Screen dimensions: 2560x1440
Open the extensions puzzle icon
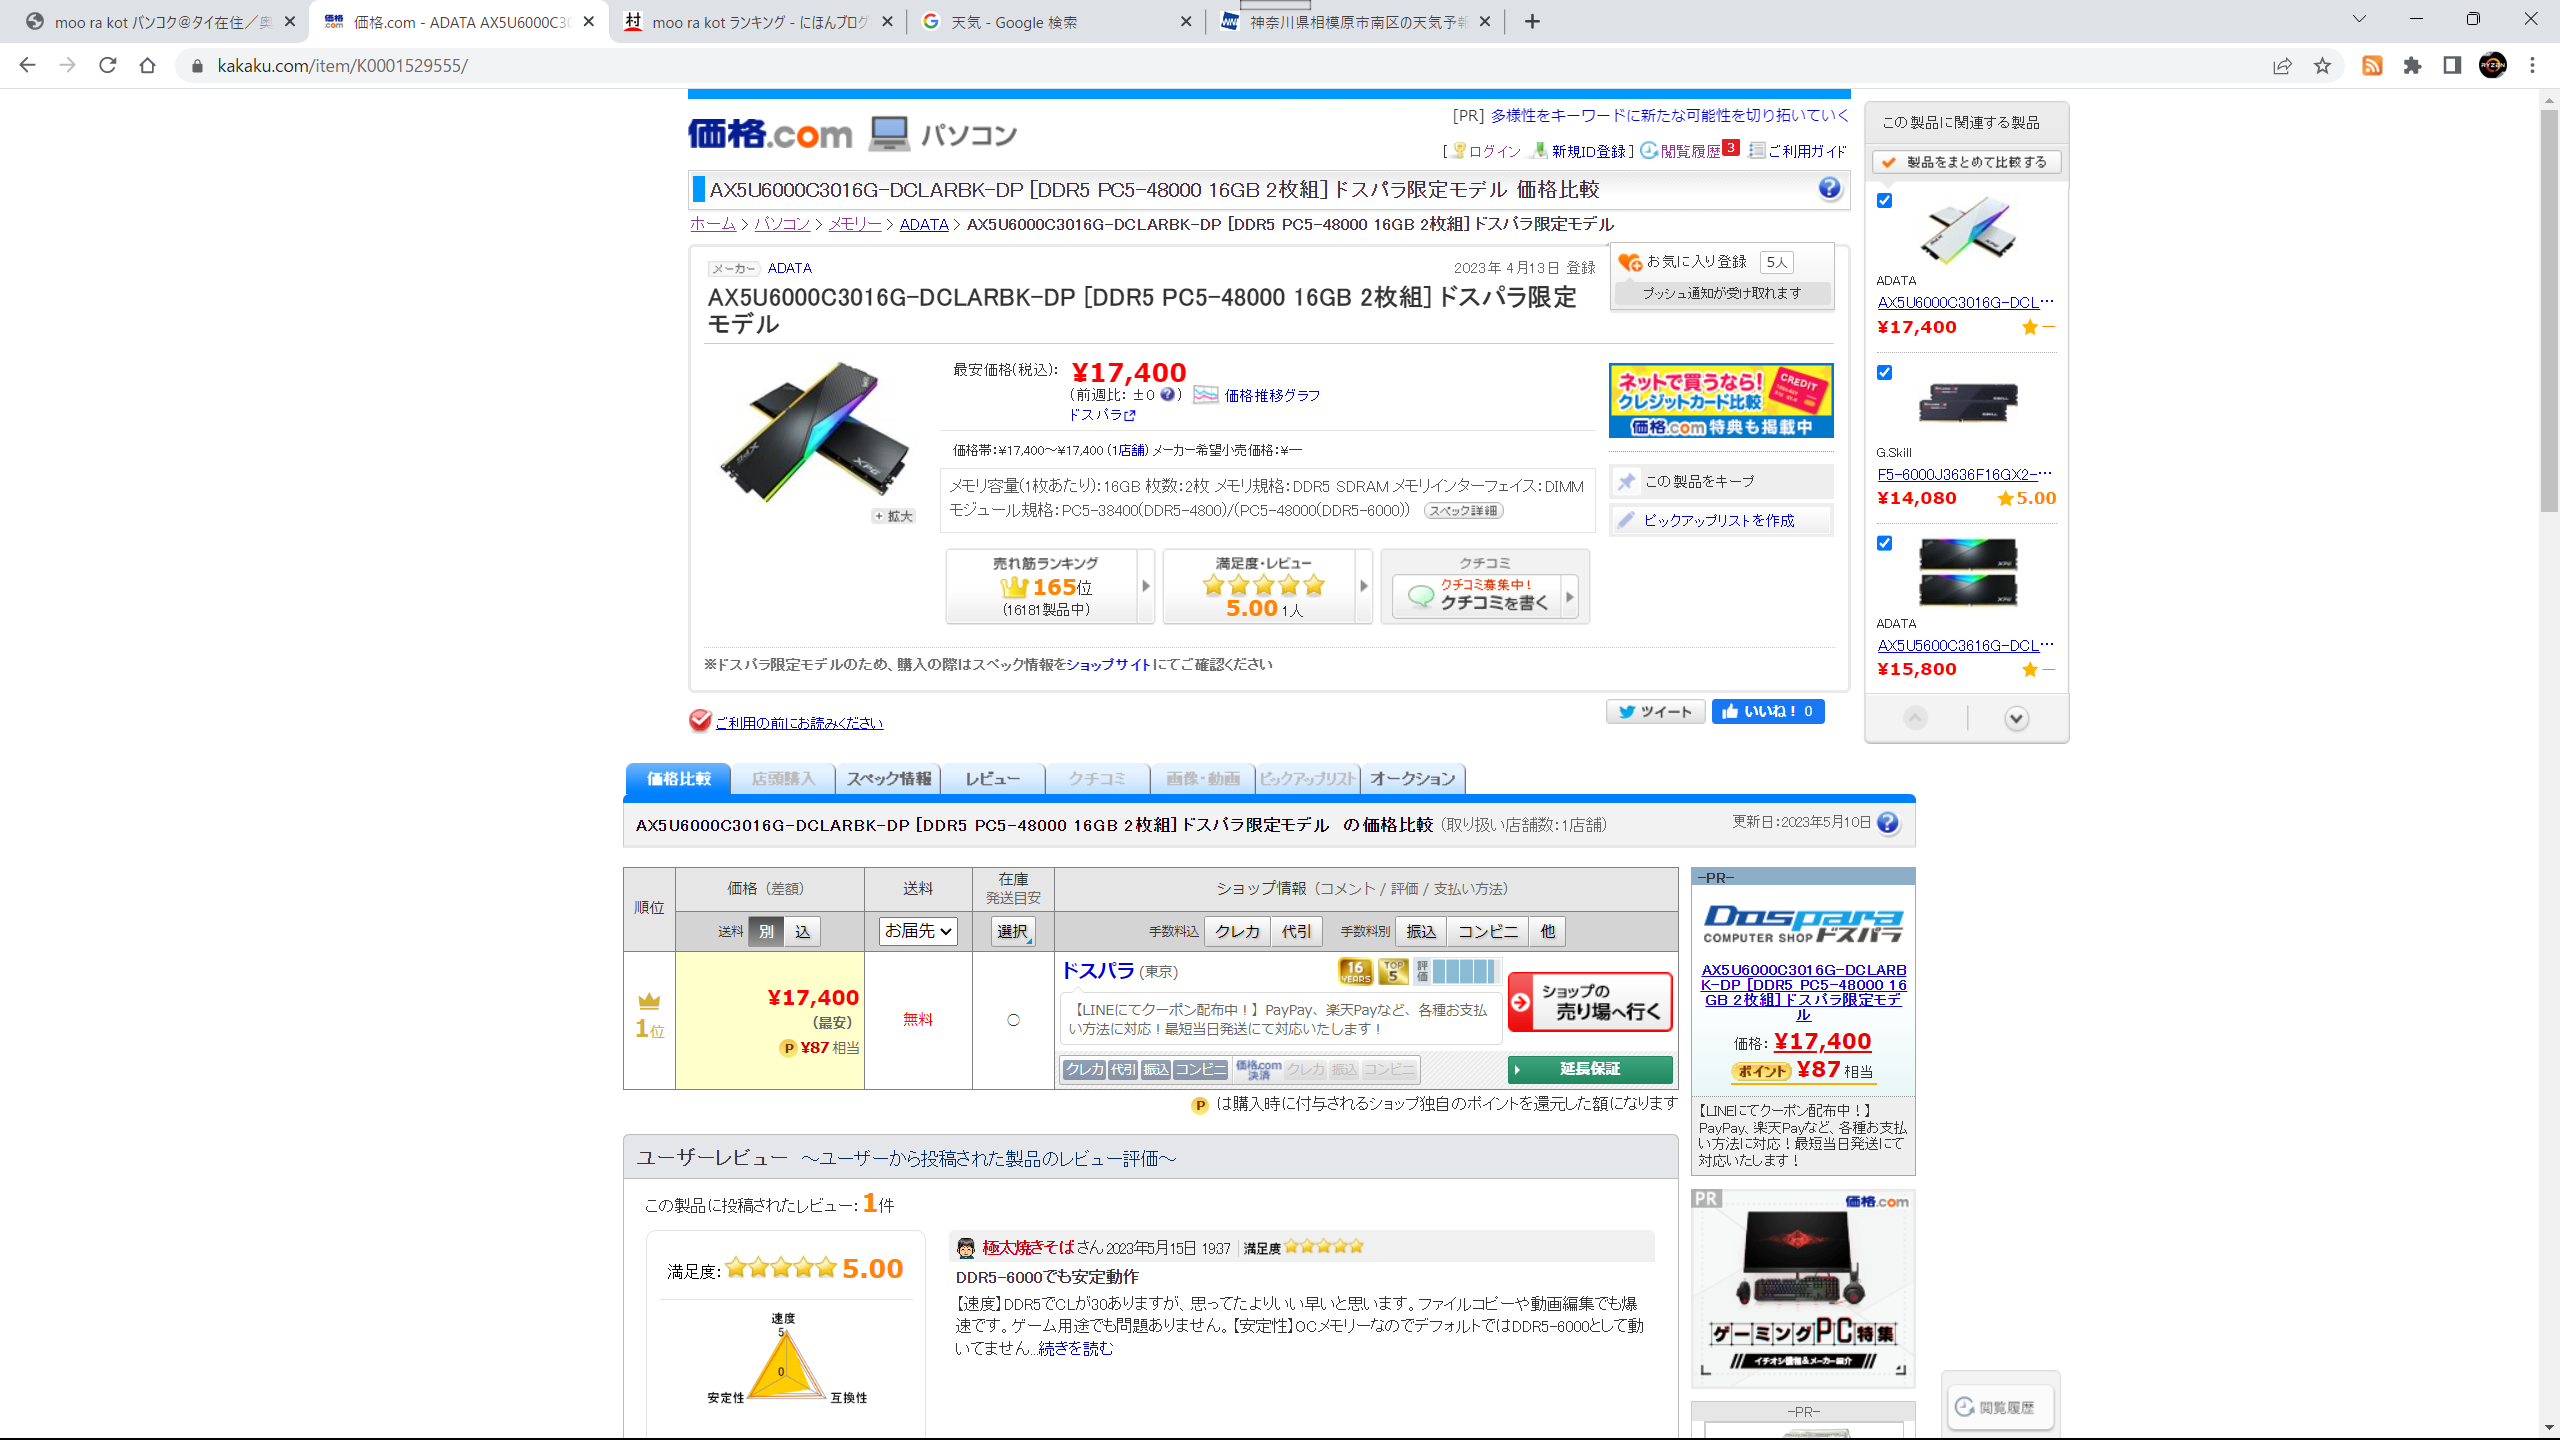coord(2412,65)
